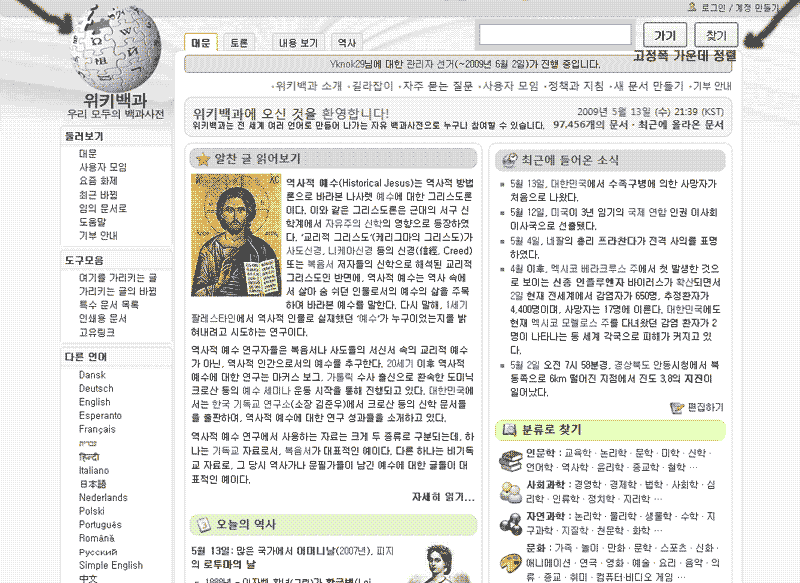Switch to the Français language version

(x=97, y=429)
